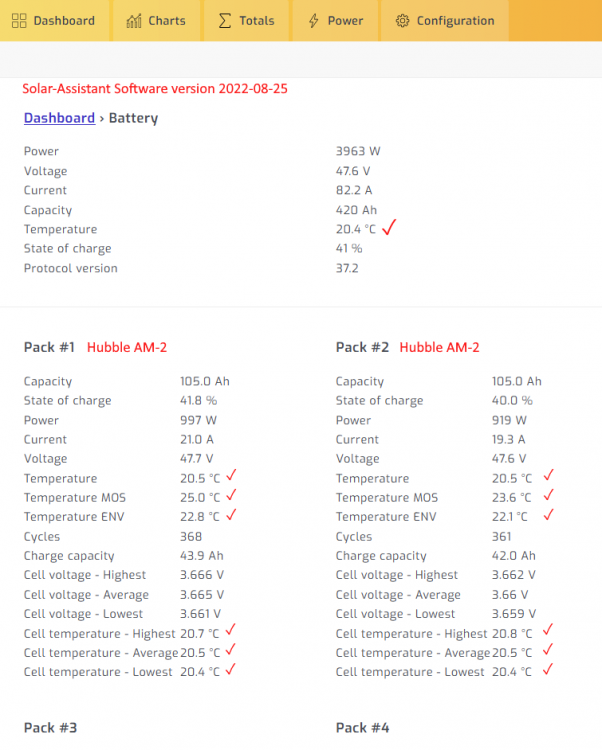Click the red checkmark beside 20.4 °C Temperature
The image size is (602, 750).
point(389,227)
